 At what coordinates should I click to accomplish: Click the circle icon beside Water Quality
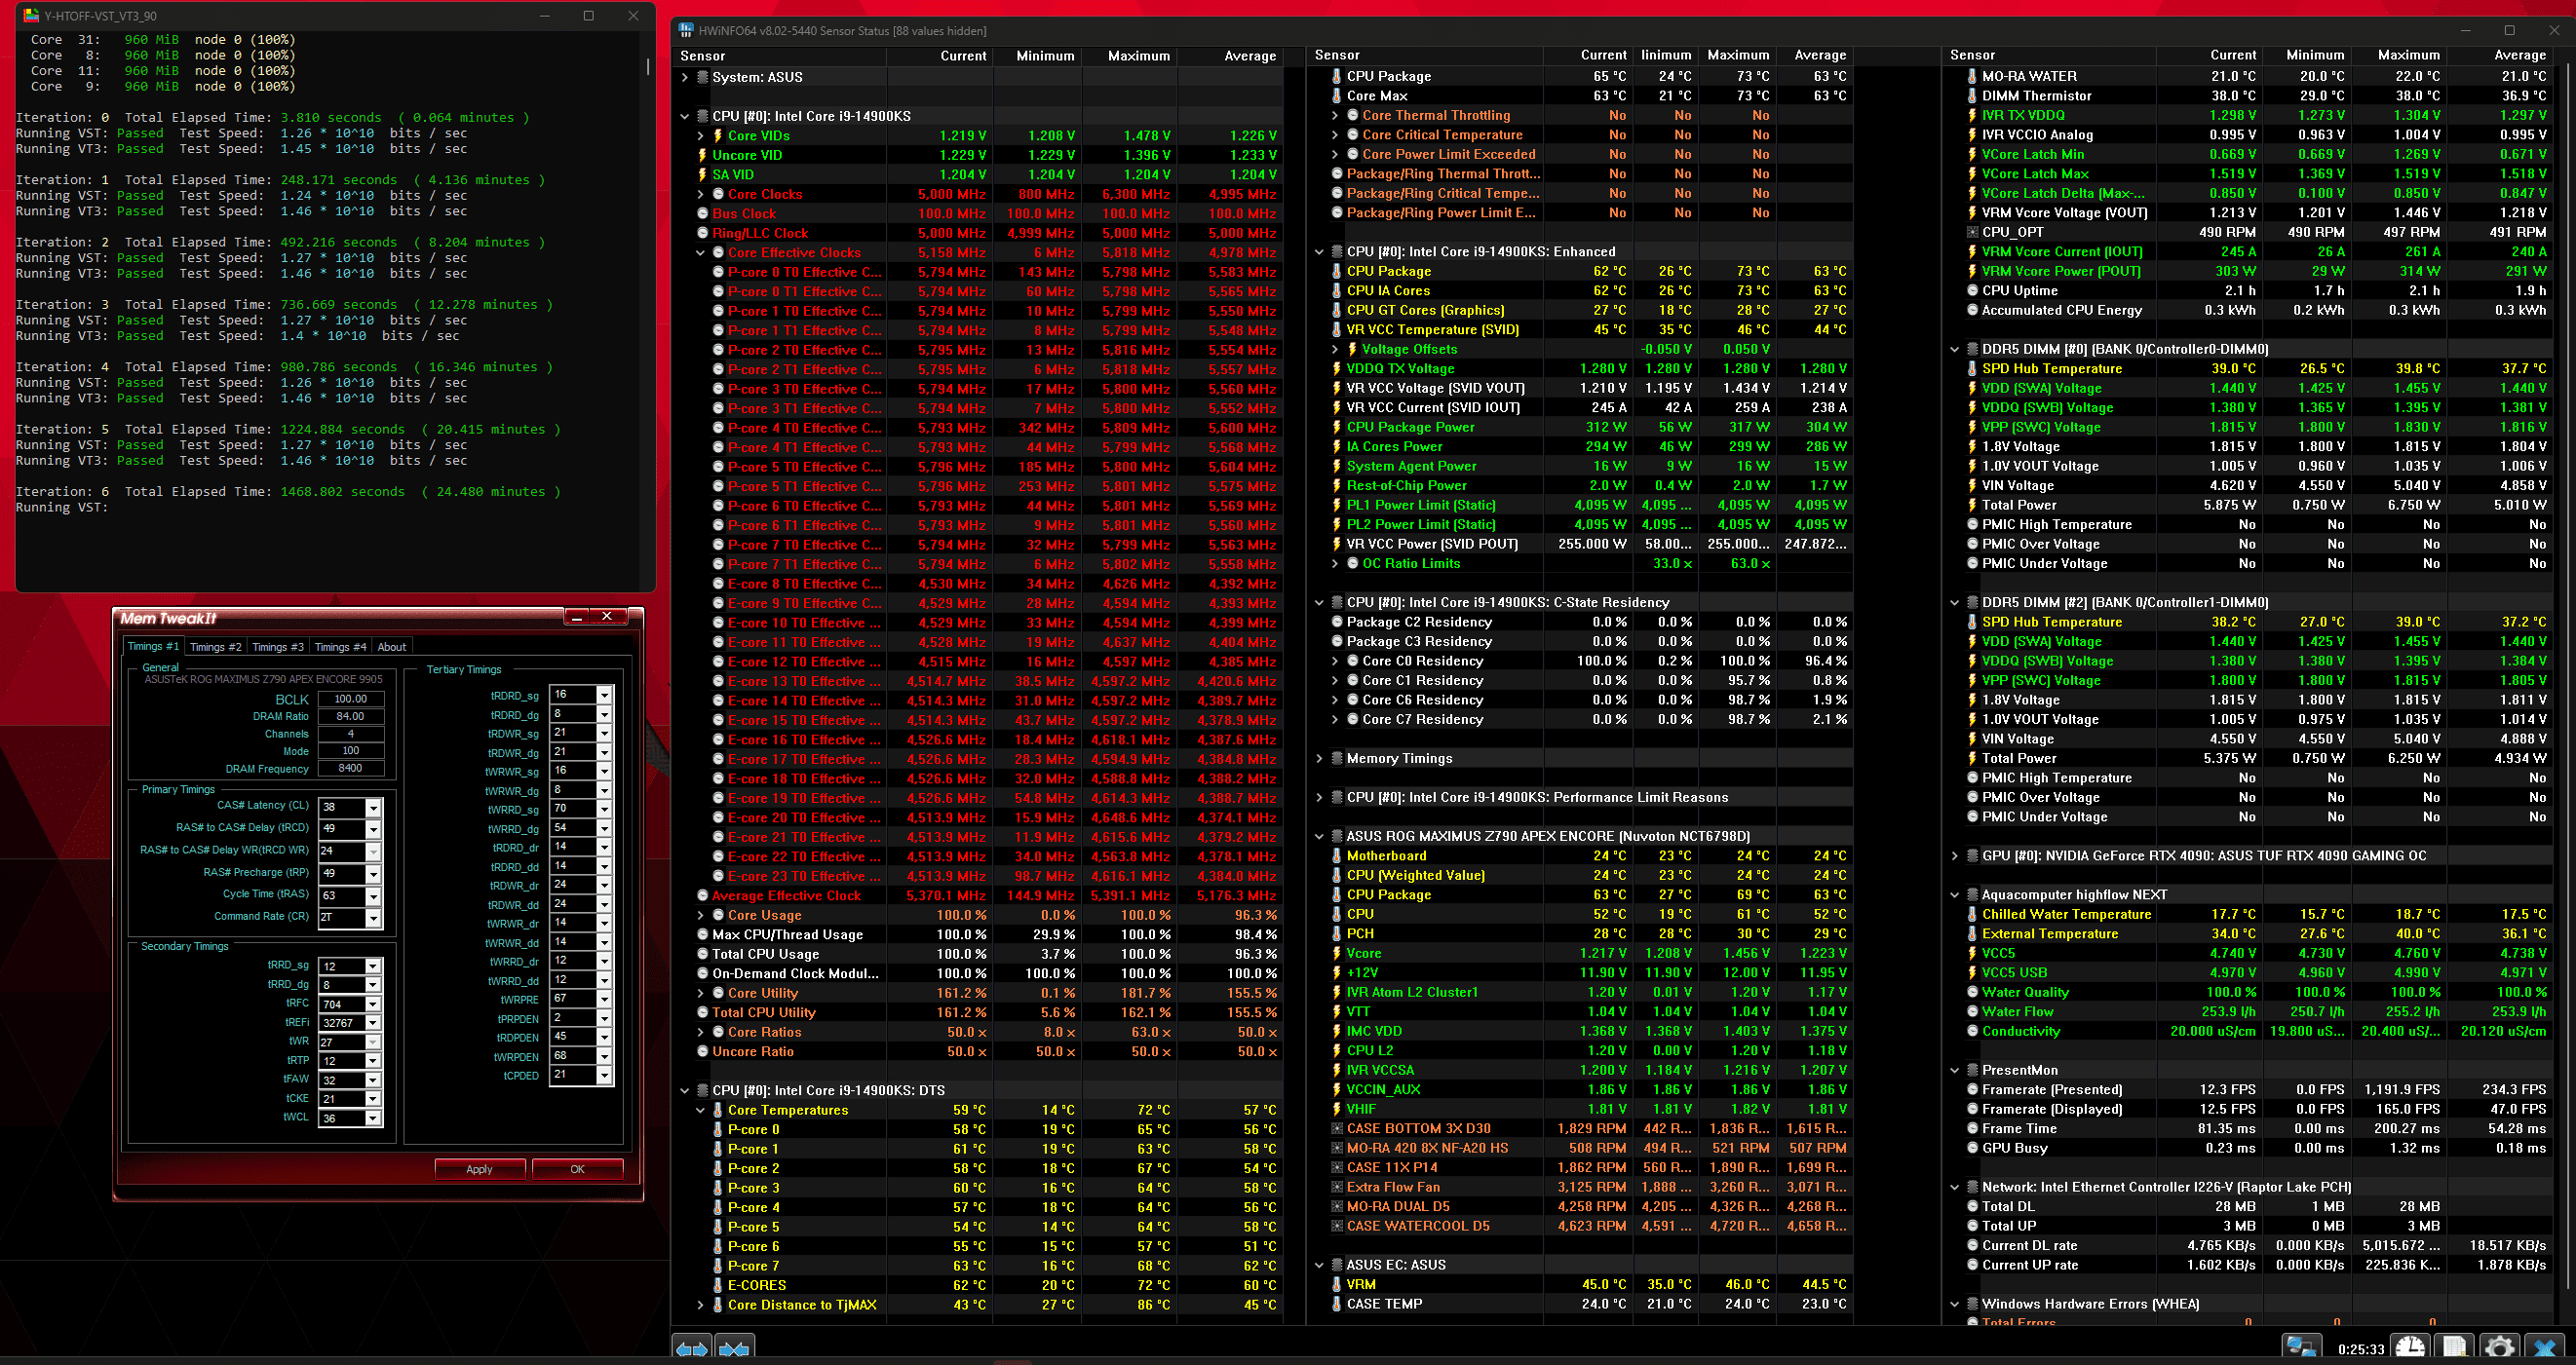click(1972, 992)
